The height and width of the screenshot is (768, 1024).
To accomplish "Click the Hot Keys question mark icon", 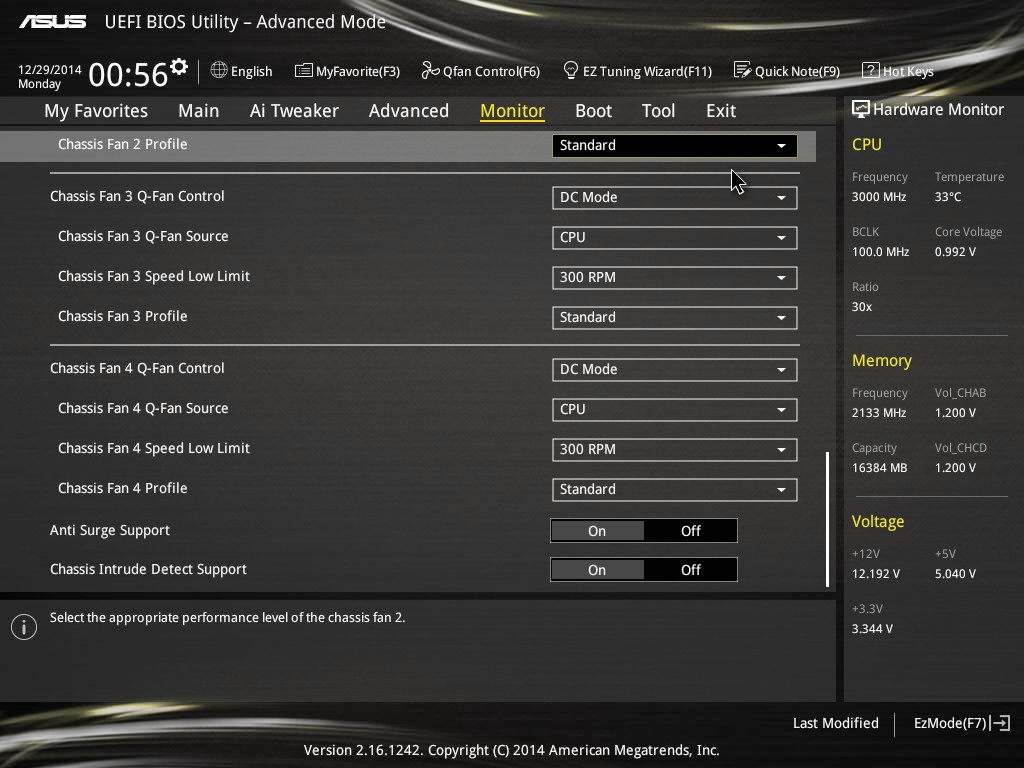I will click(x=871, y=71).
